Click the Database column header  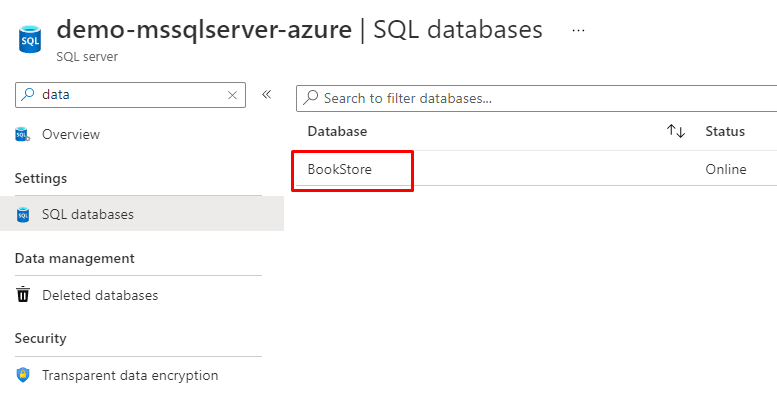(337, 131)
